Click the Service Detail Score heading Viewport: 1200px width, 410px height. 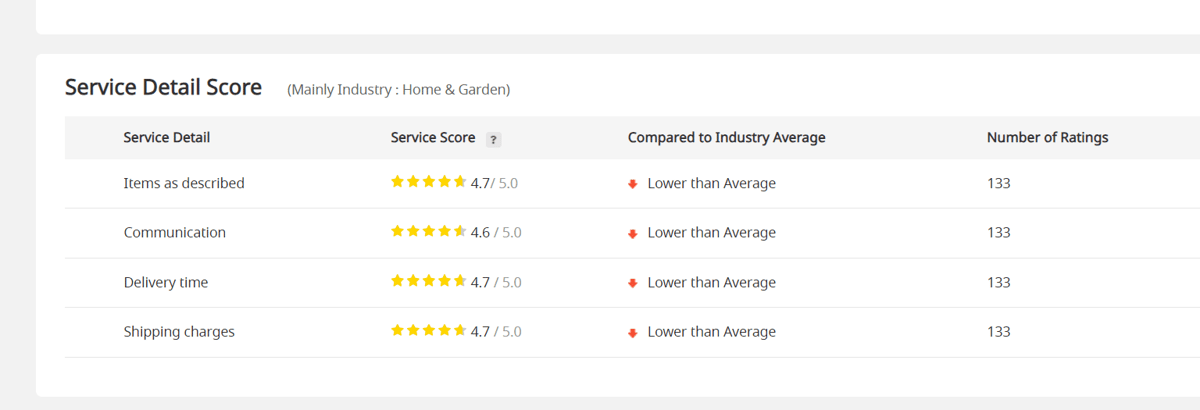pyautogui.click(x=163, y=87)
